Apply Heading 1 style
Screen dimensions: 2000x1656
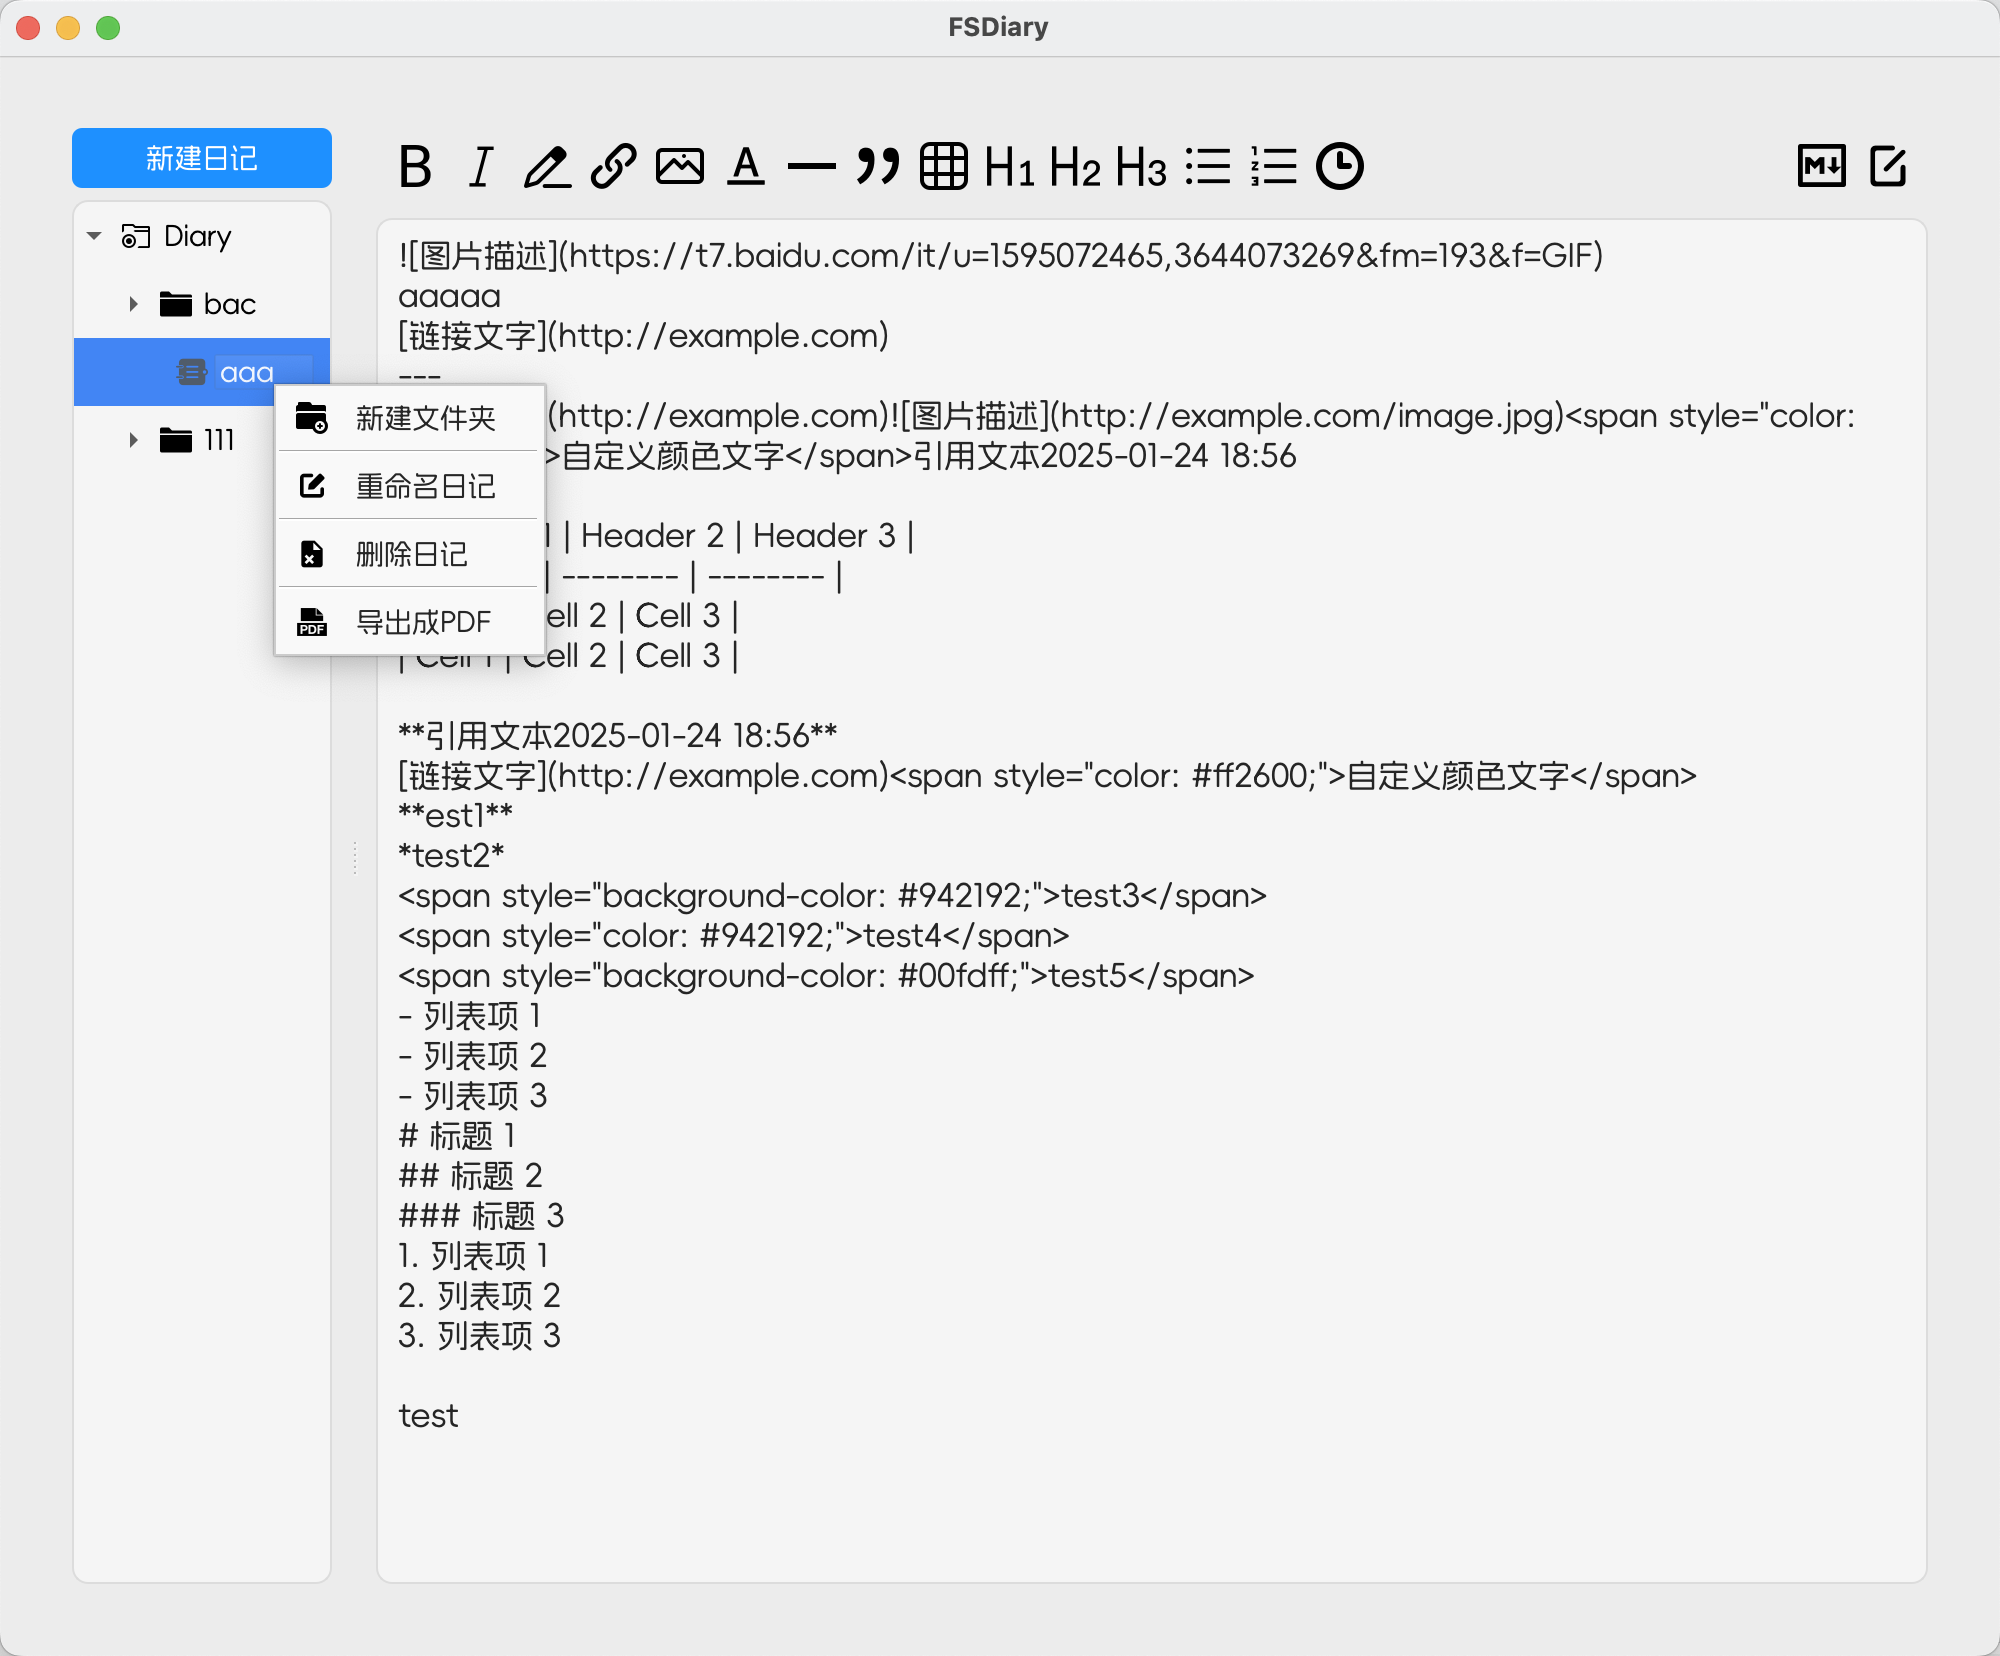(1008, 167)
